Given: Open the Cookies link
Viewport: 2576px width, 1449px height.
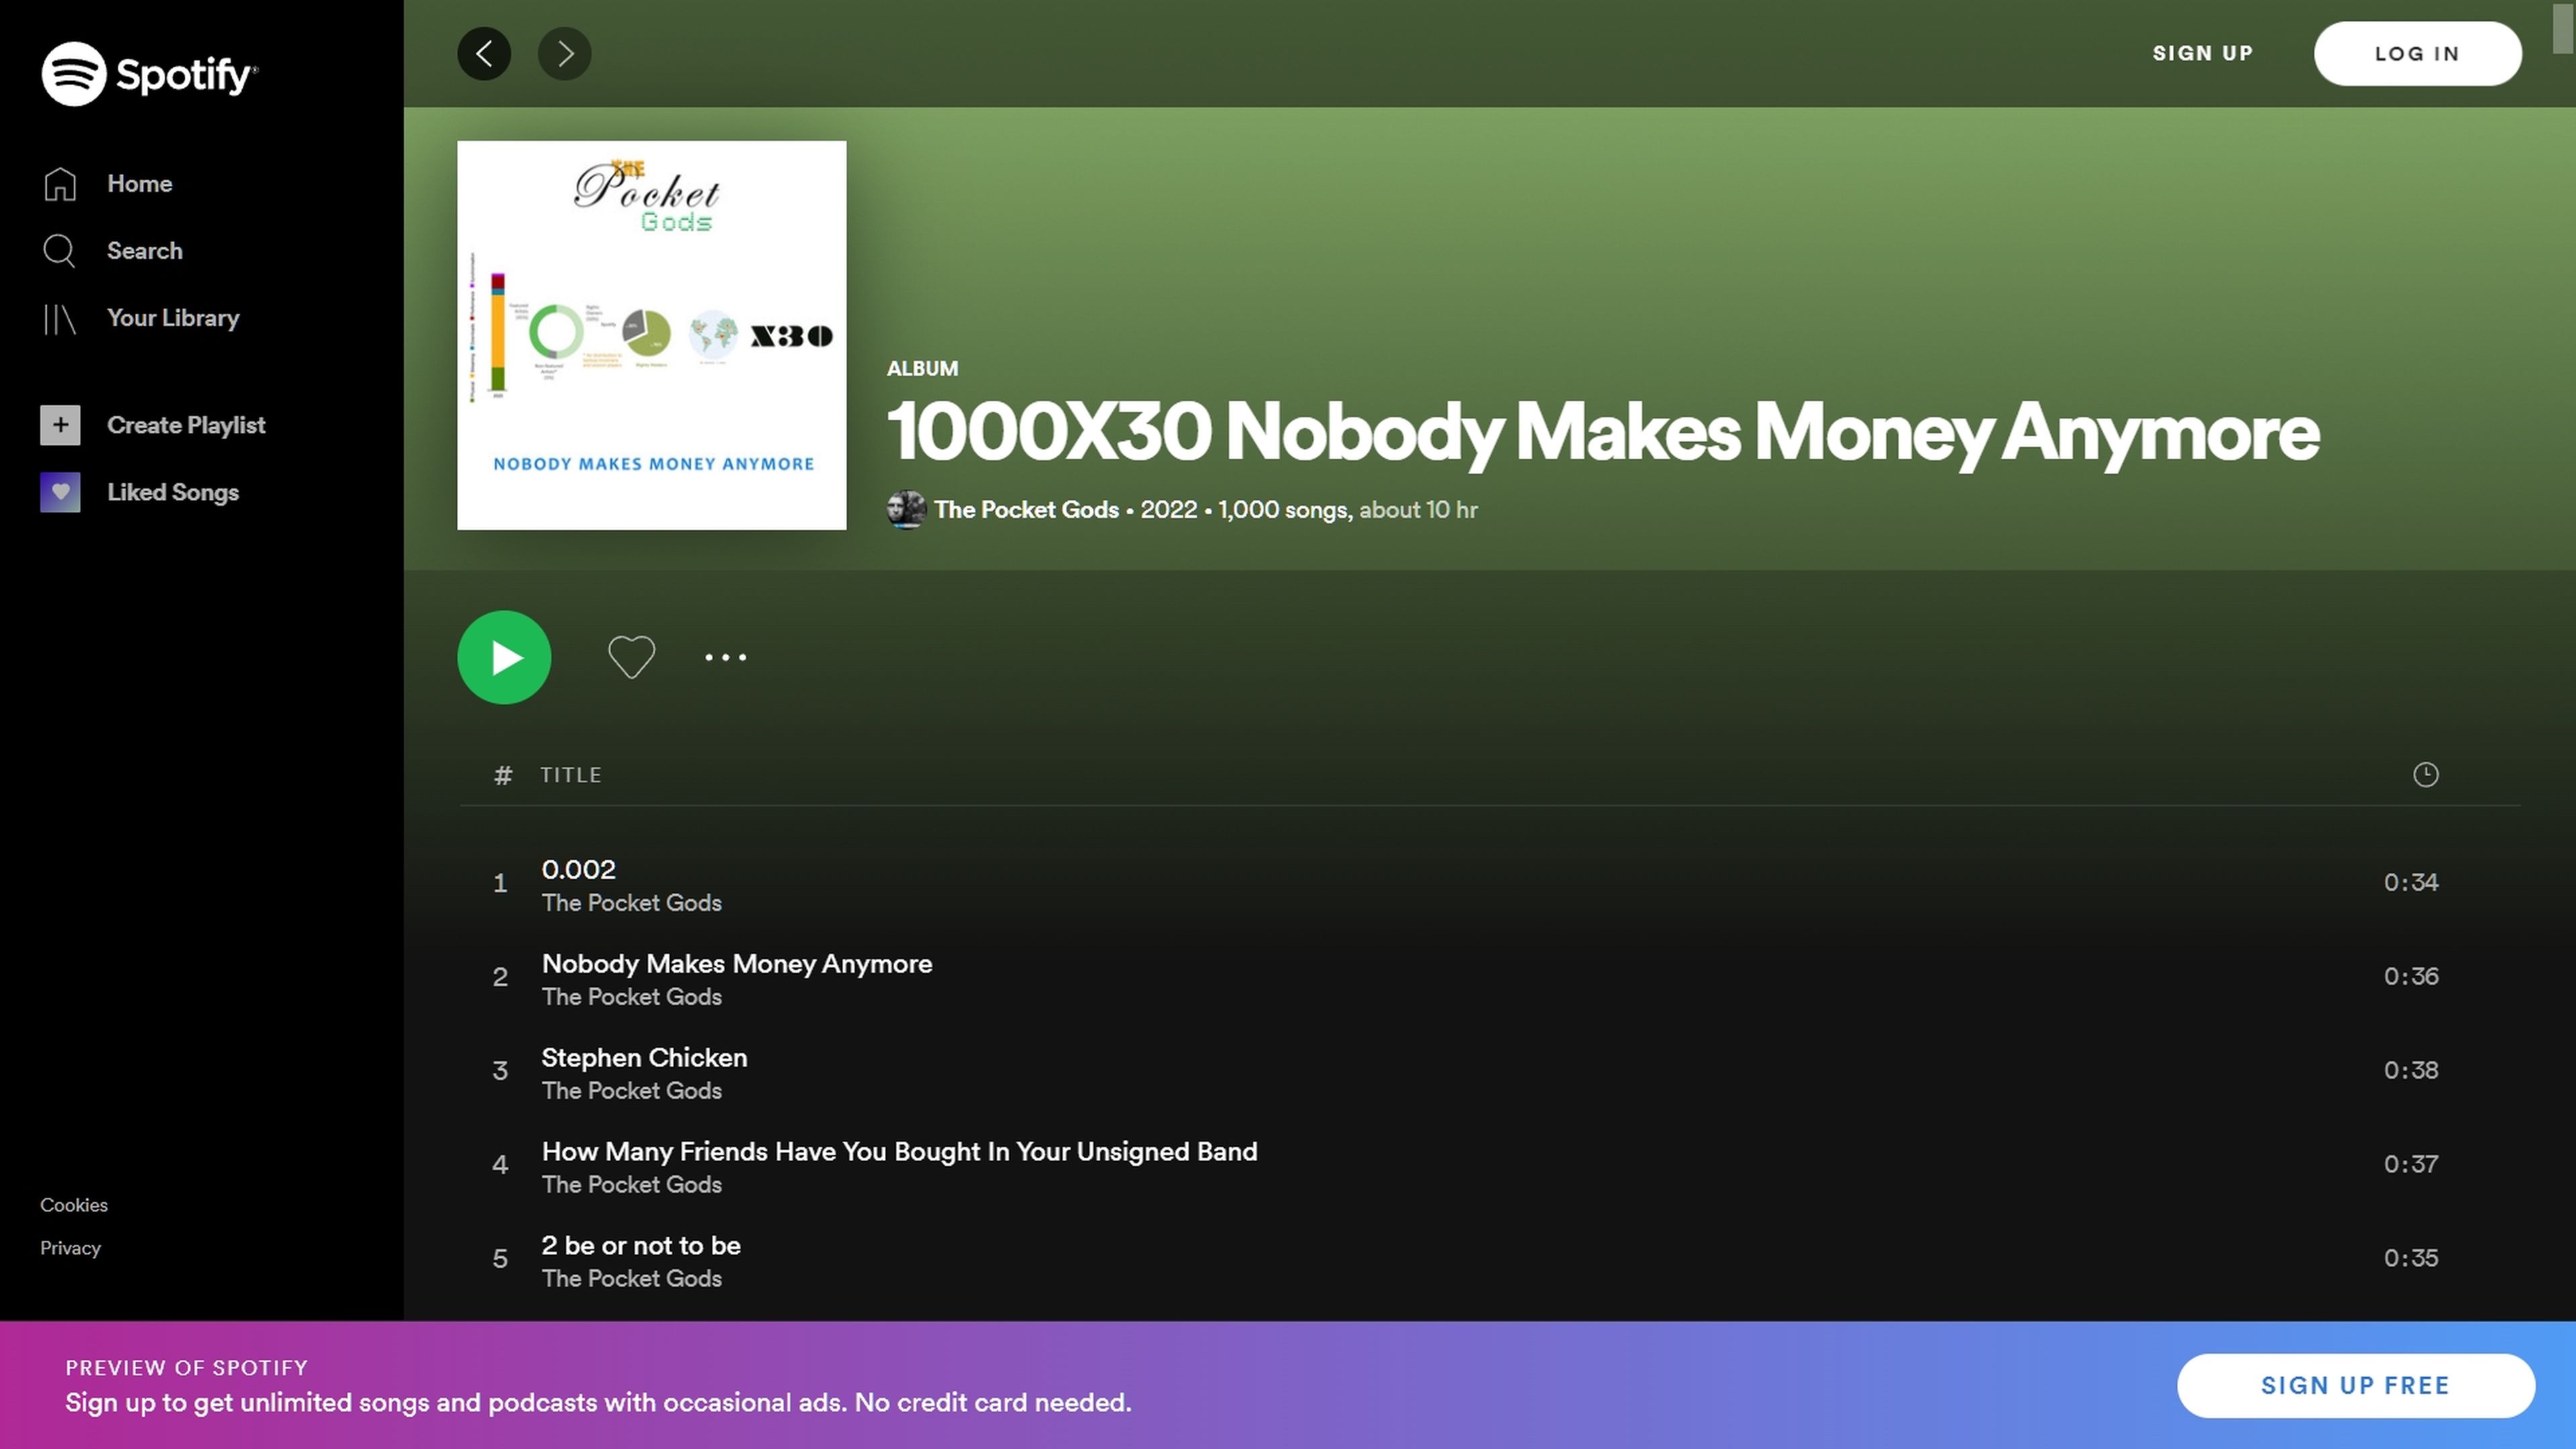Looking at the screenshot, I should (x=74, y=1205).
